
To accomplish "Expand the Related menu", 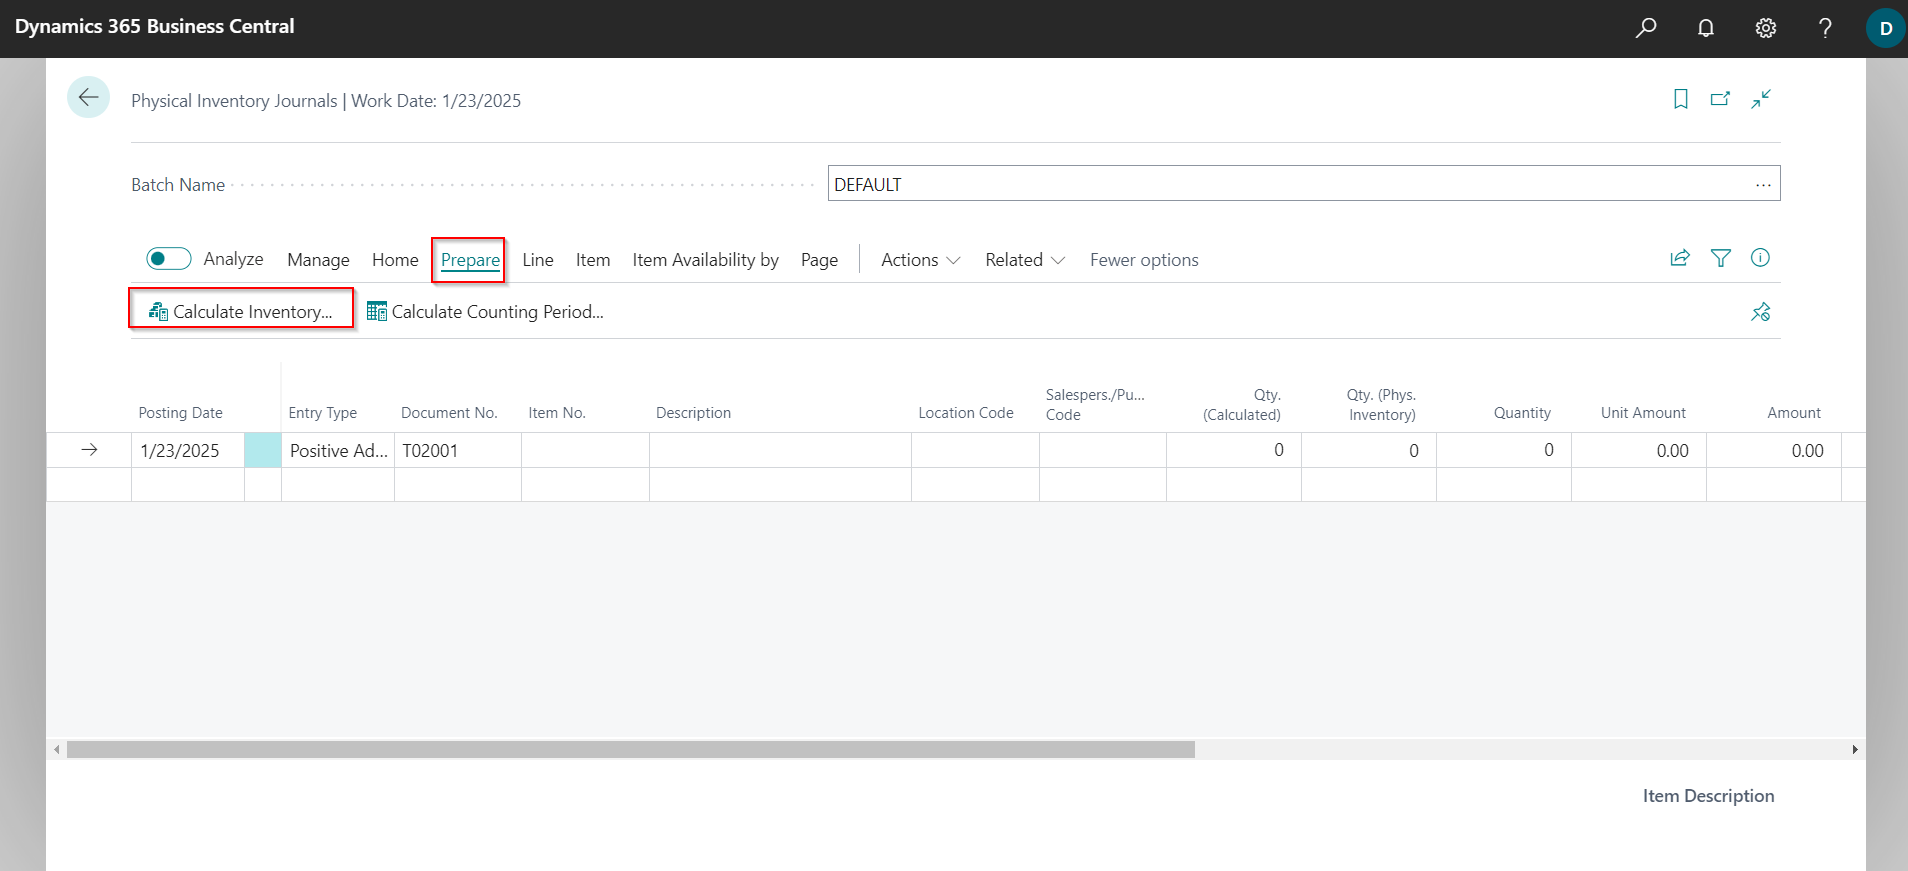I will [x=1025, y=260].
